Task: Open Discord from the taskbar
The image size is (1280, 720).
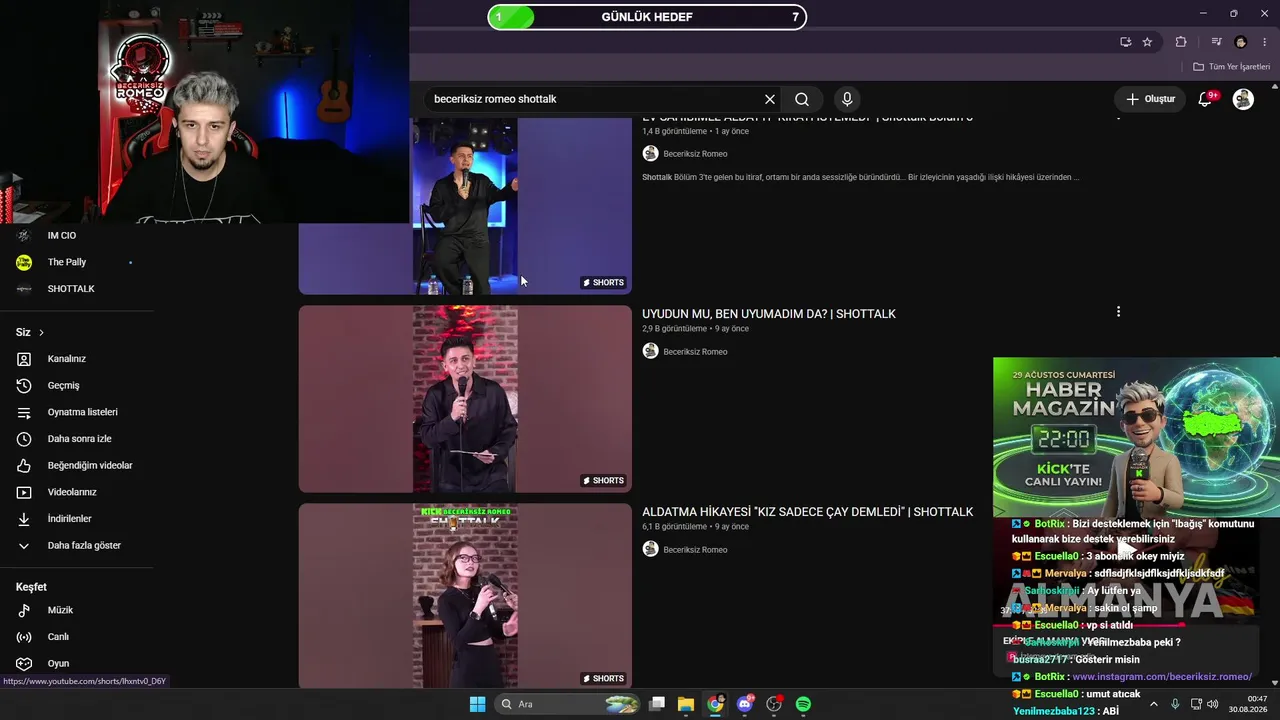Action: [x=744, y=704]
